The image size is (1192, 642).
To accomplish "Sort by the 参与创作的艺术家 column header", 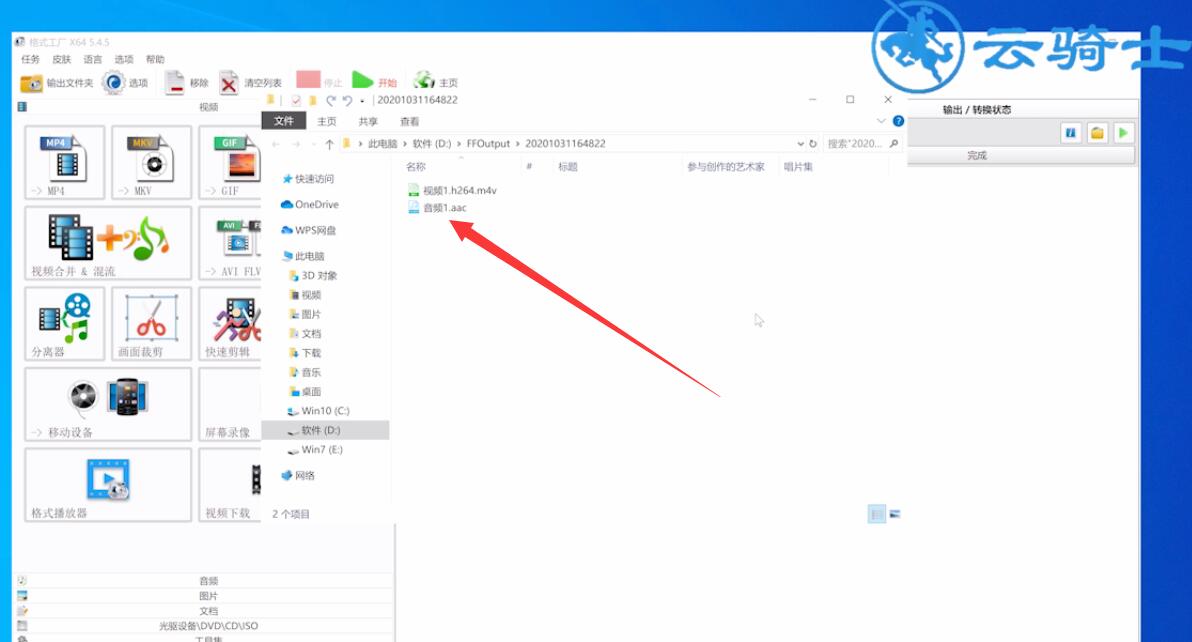I will pyautogui.click(x=726, y=166).
